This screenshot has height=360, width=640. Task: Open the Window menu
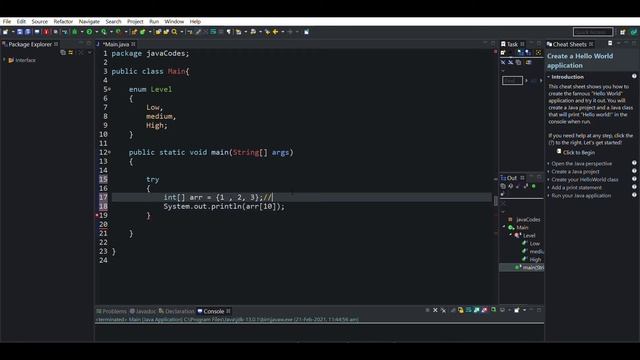click(x=174, y=22)
